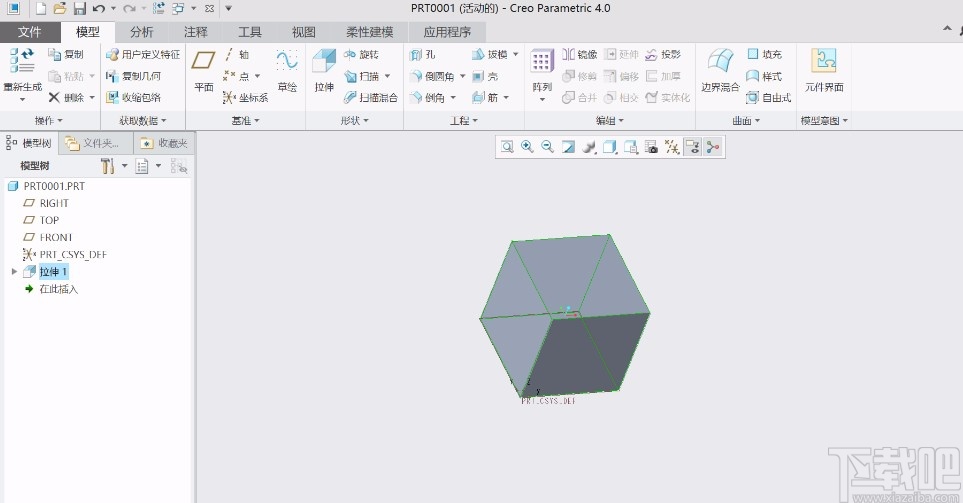This screenshot has width=963, height=503.
Task: Switch to the 文件夹 navigator tab
Action: coord(98,143)
